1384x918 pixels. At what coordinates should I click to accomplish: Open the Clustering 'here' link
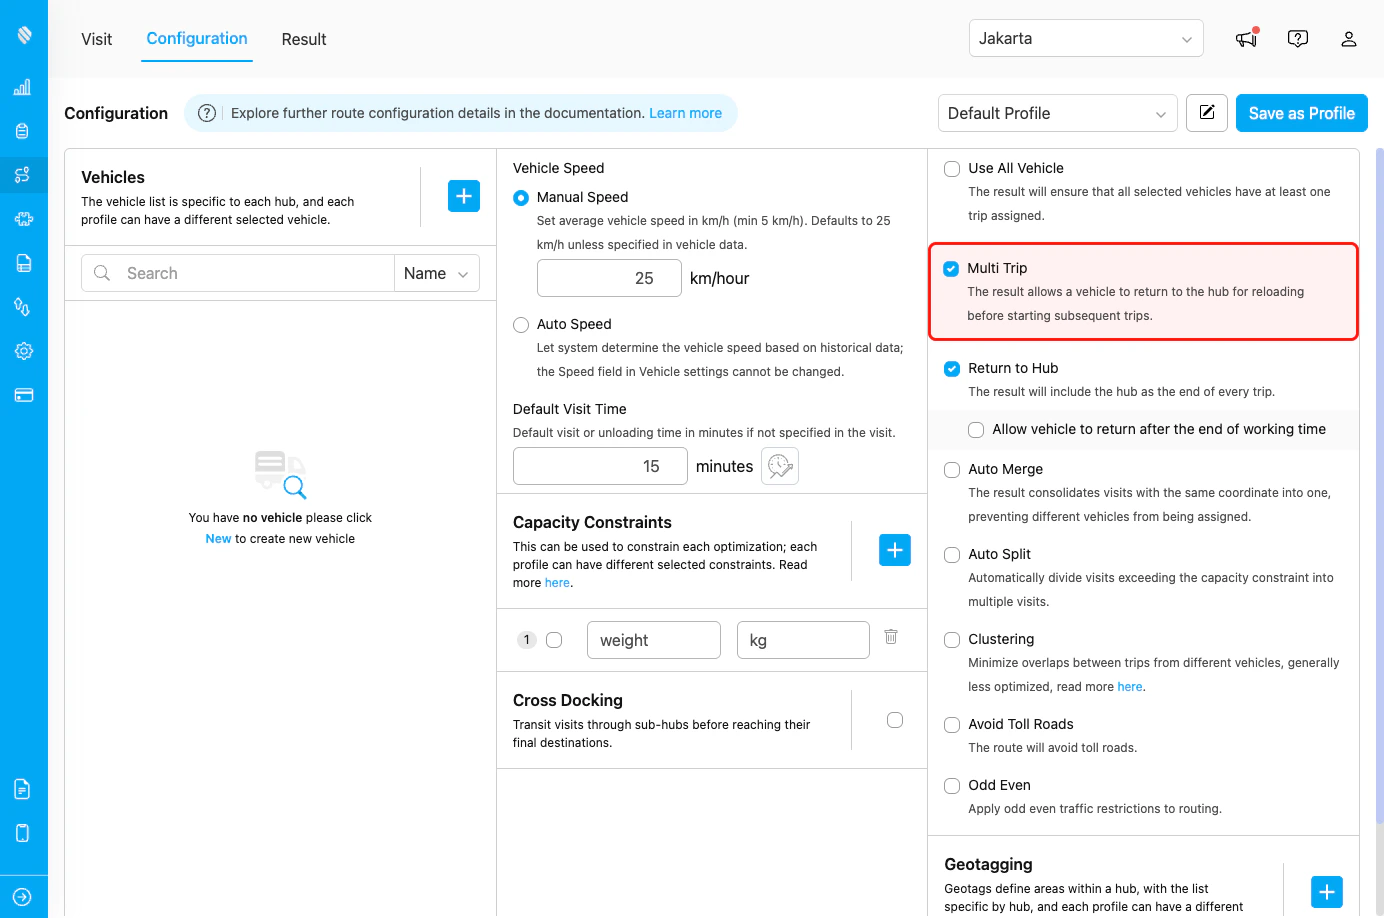pyautogui.click(x=1130, y=687)
